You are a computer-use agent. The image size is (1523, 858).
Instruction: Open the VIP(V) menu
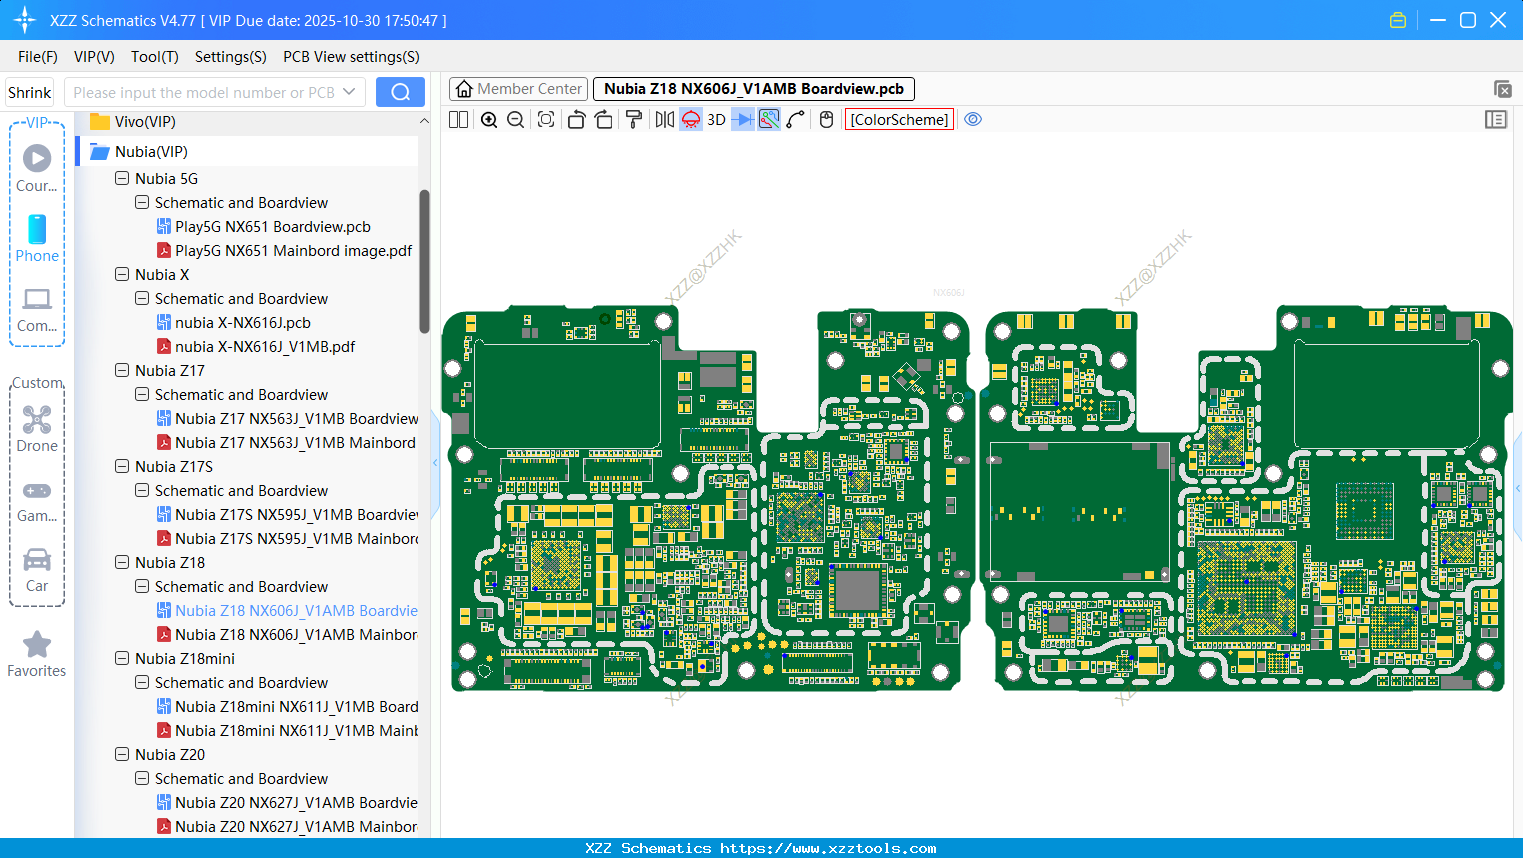pyautogui.click(x=94, y=57)
